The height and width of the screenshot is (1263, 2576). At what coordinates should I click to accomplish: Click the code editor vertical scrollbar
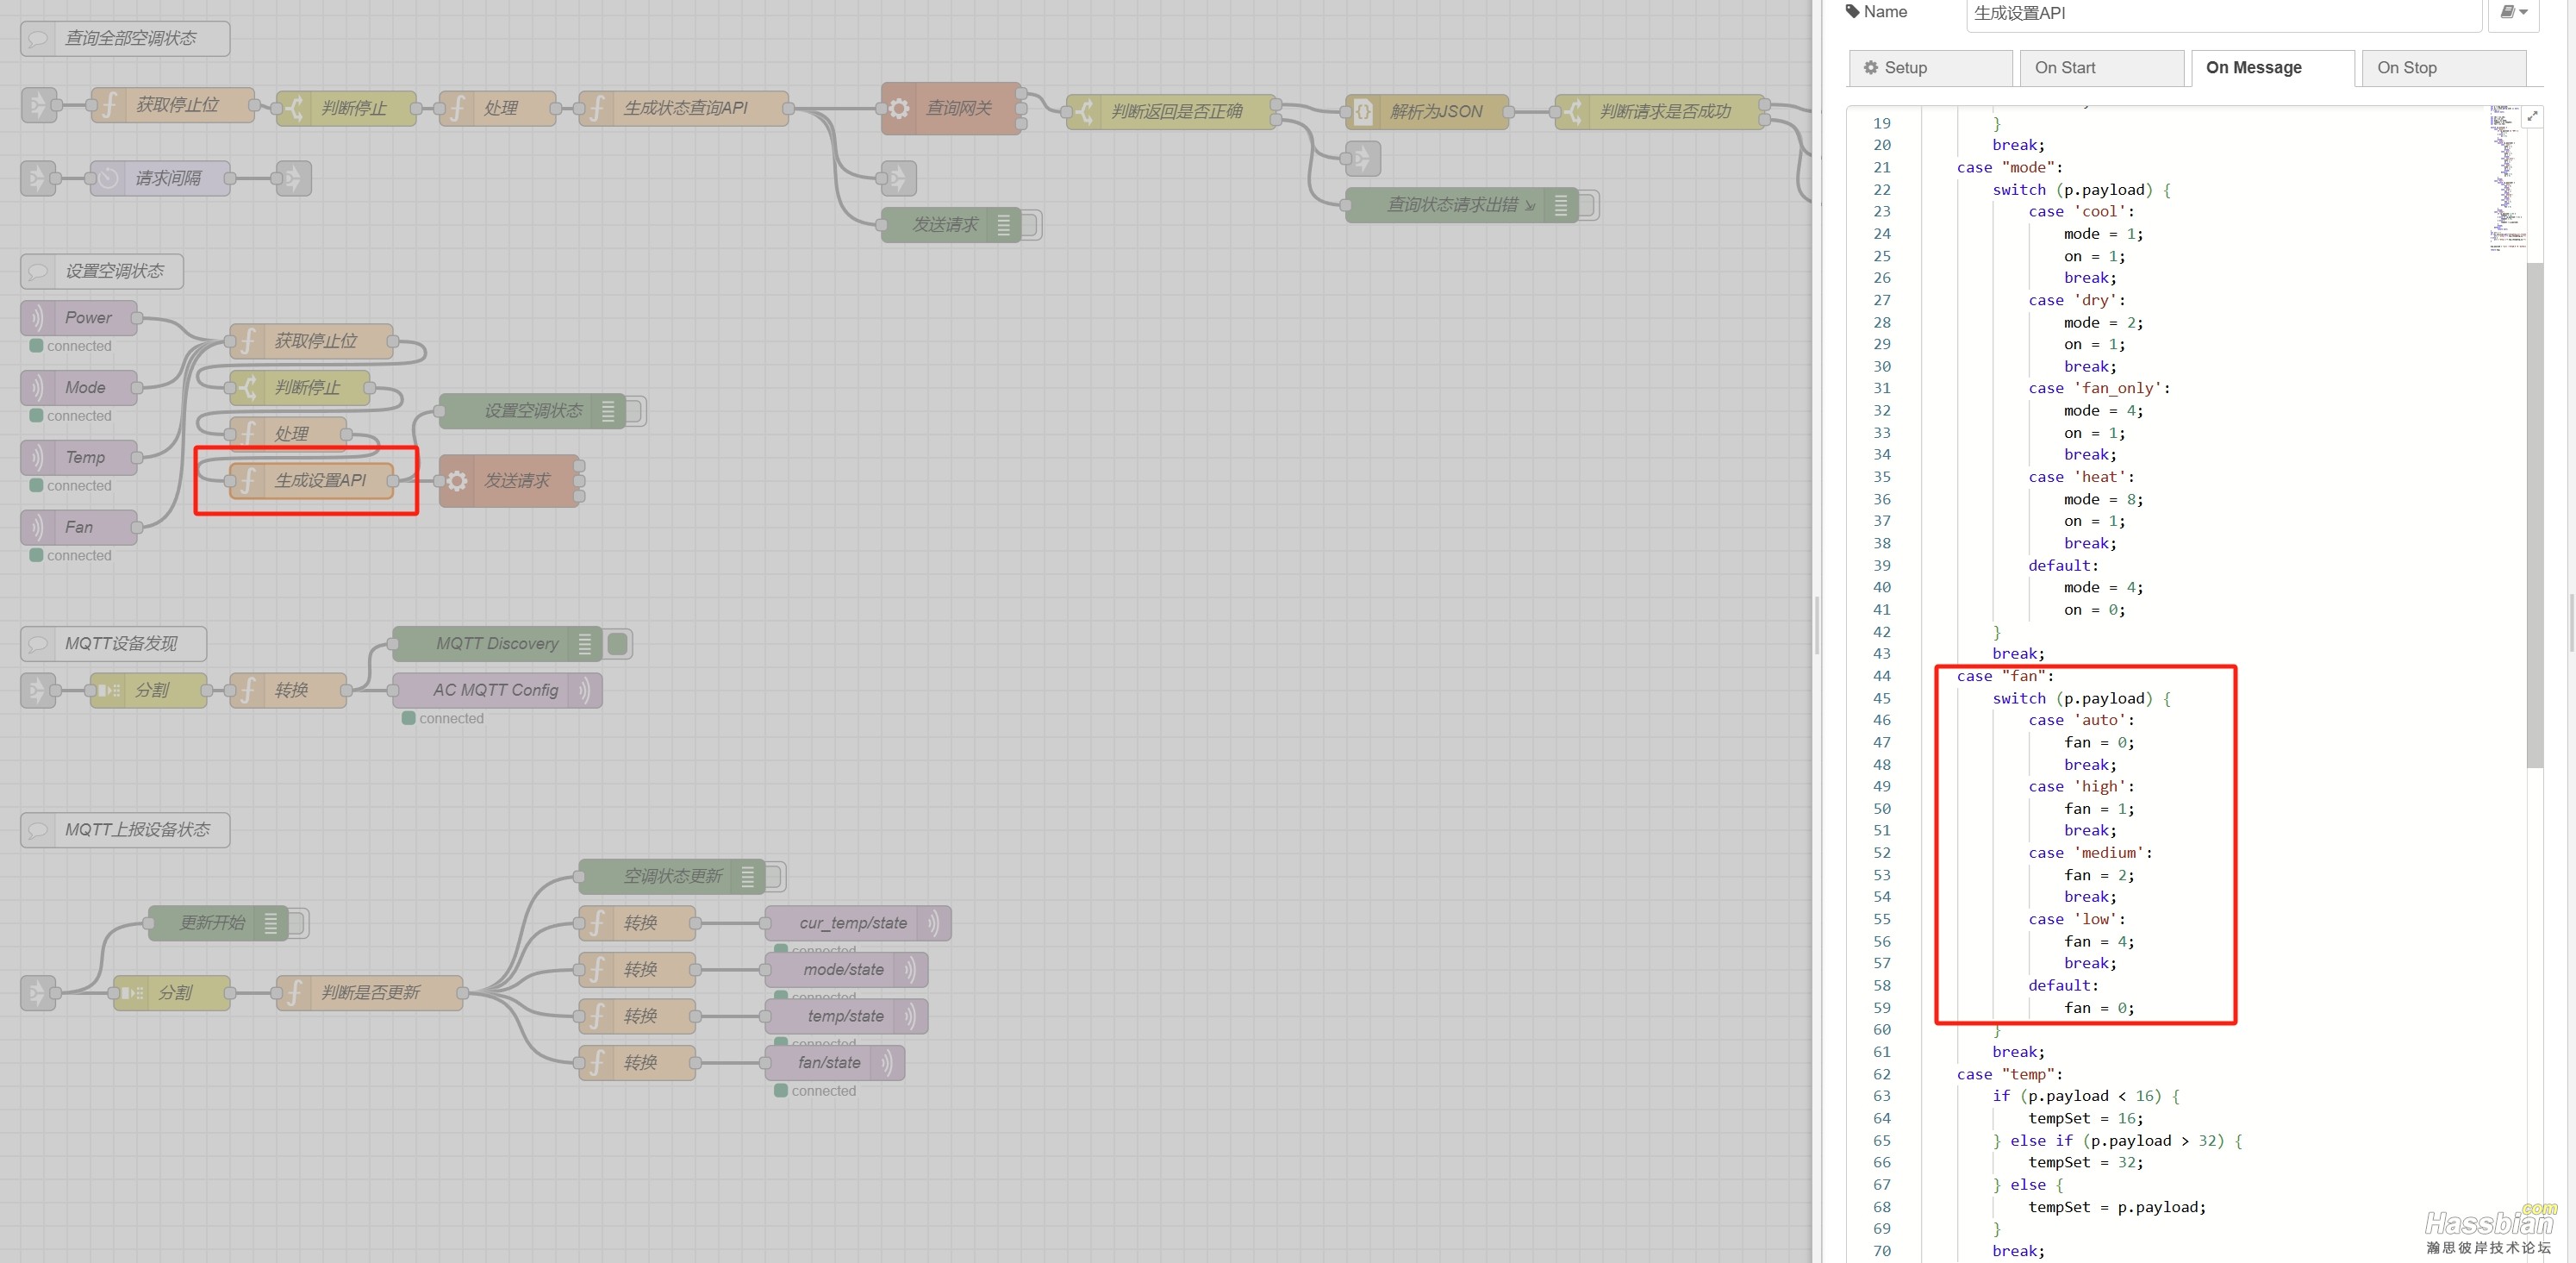tap(2534, 515)
